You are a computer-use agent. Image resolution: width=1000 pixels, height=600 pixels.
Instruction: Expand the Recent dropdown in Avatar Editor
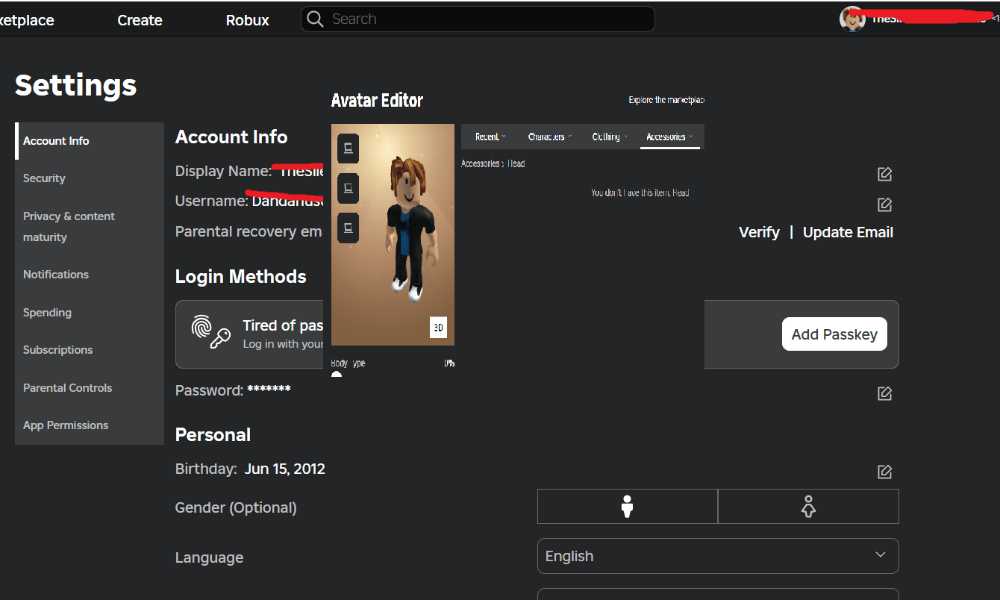coord(490,136)
